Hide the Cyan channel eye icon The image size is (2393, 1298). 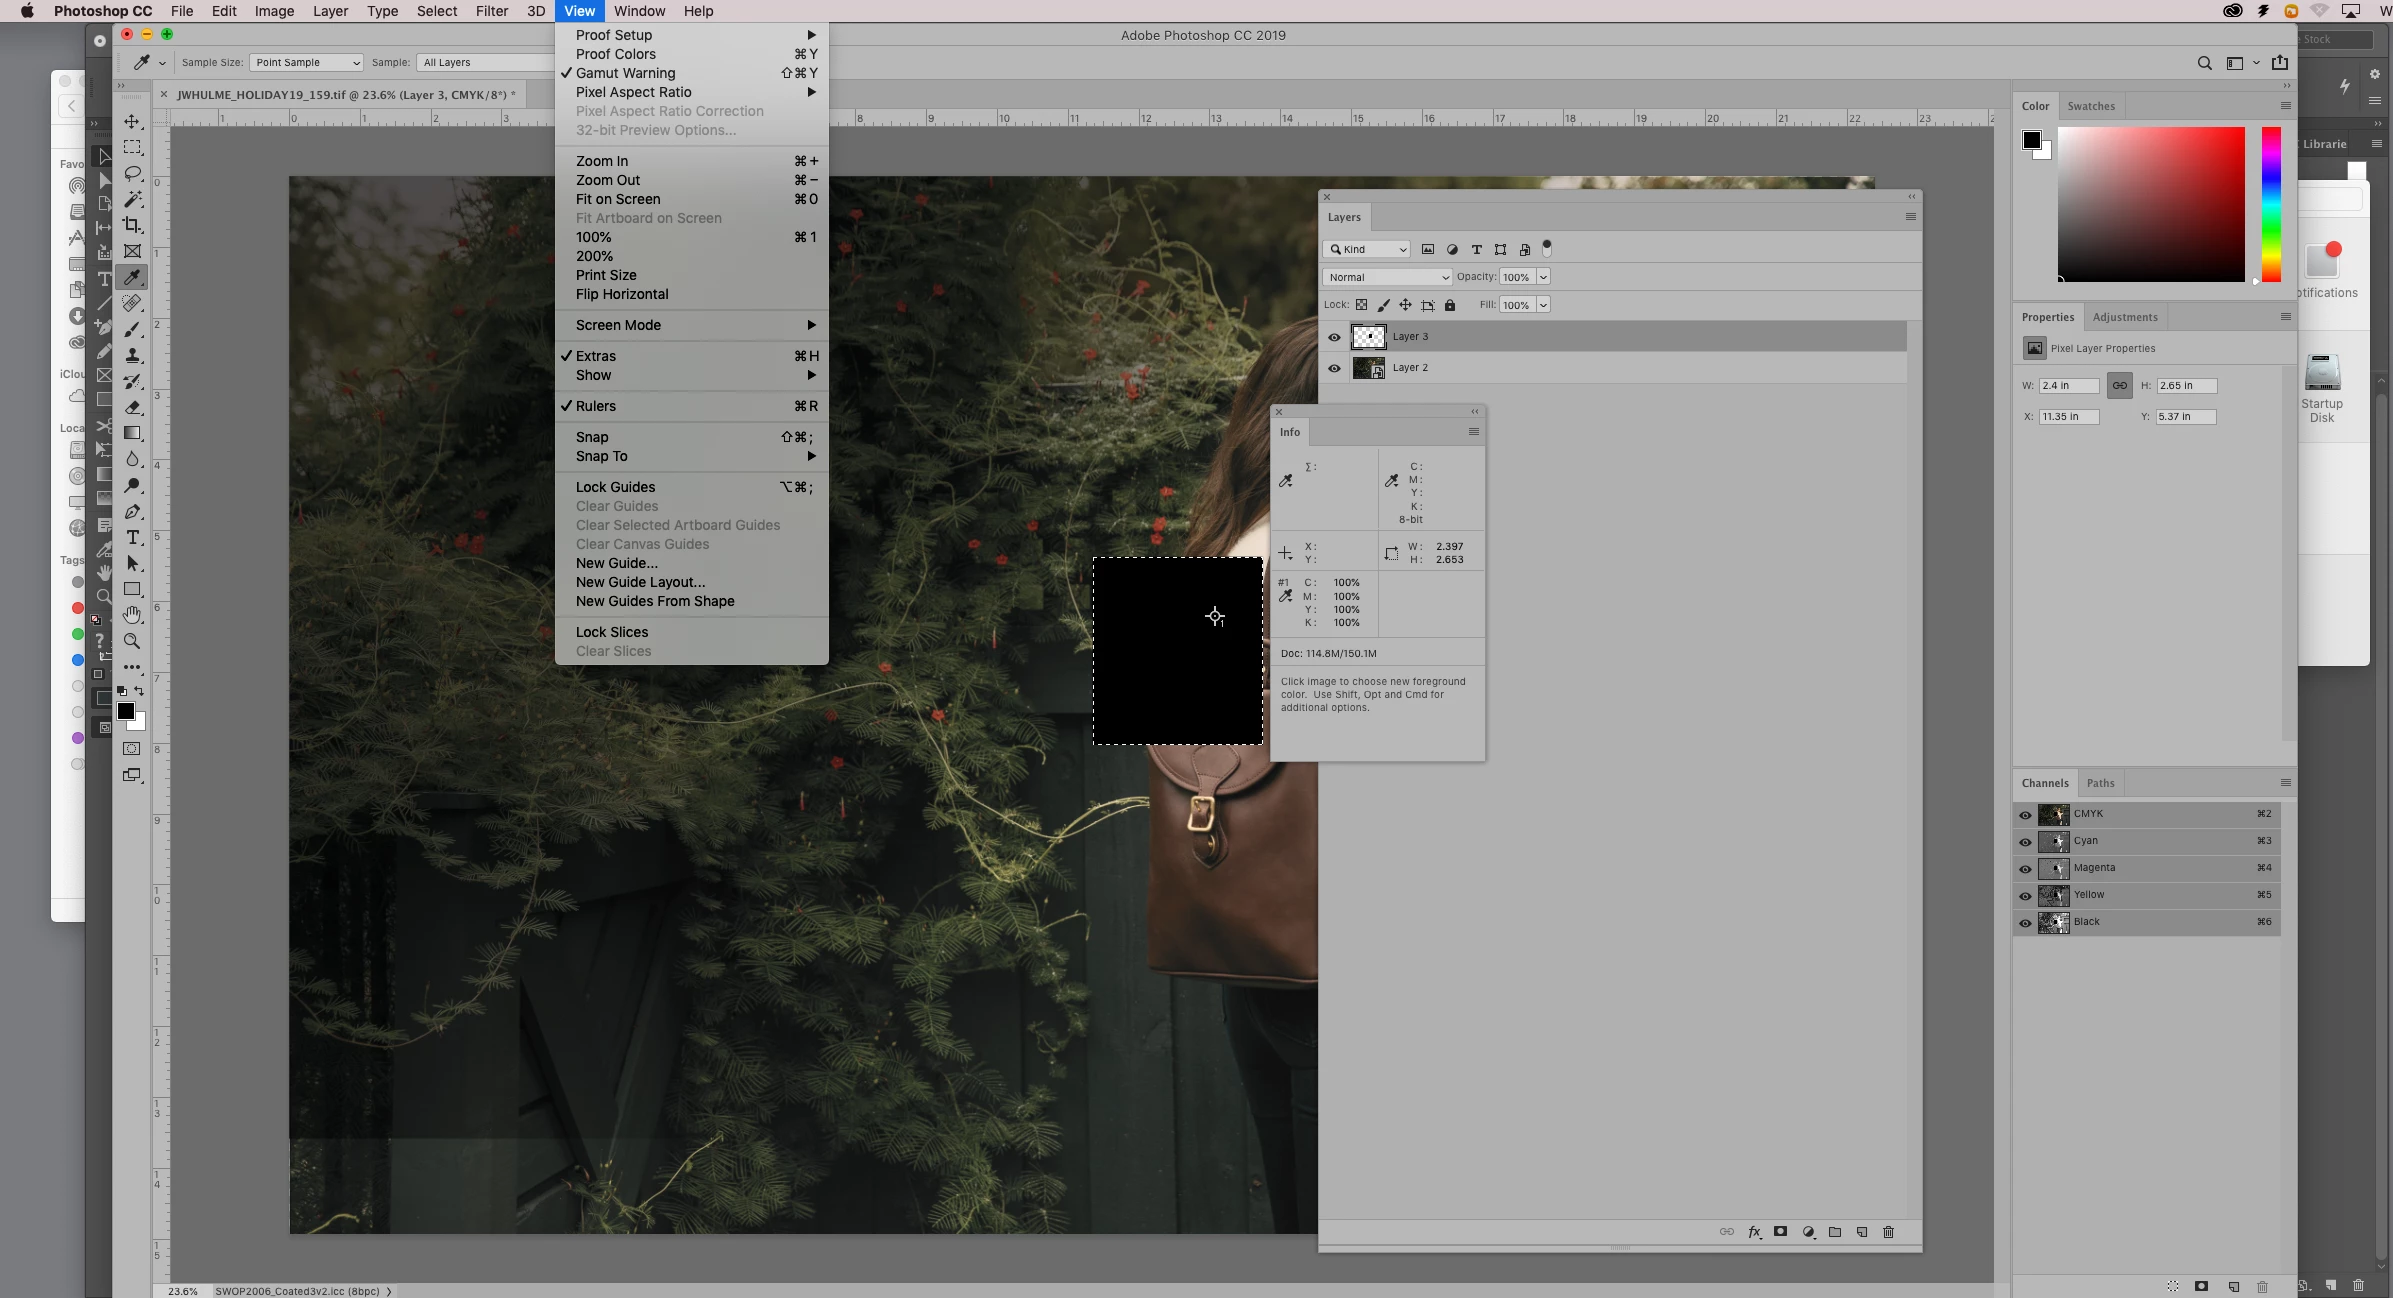[2025, 842]
